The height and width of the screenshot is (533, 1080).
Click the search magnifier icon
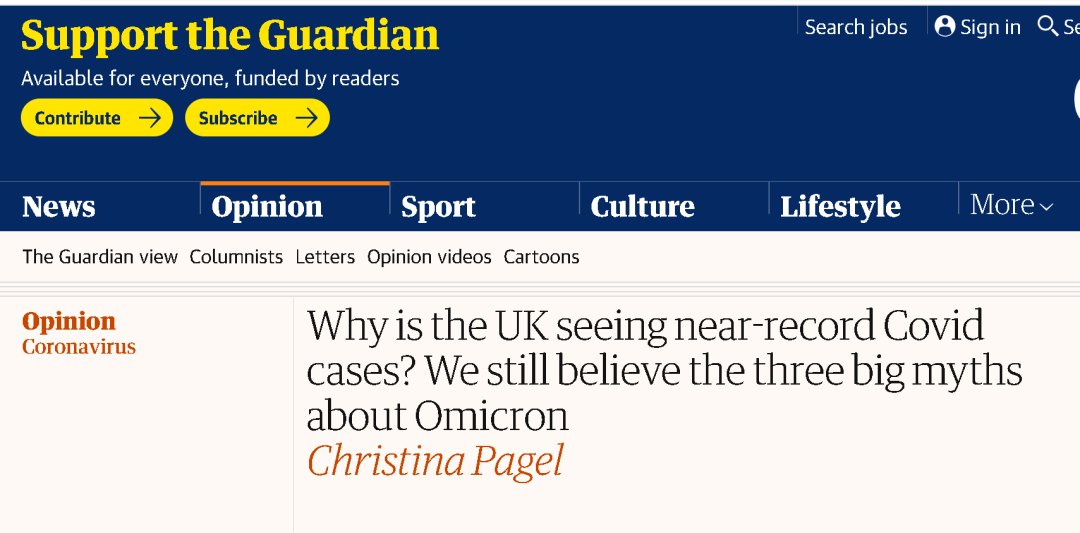point(1047,26)
